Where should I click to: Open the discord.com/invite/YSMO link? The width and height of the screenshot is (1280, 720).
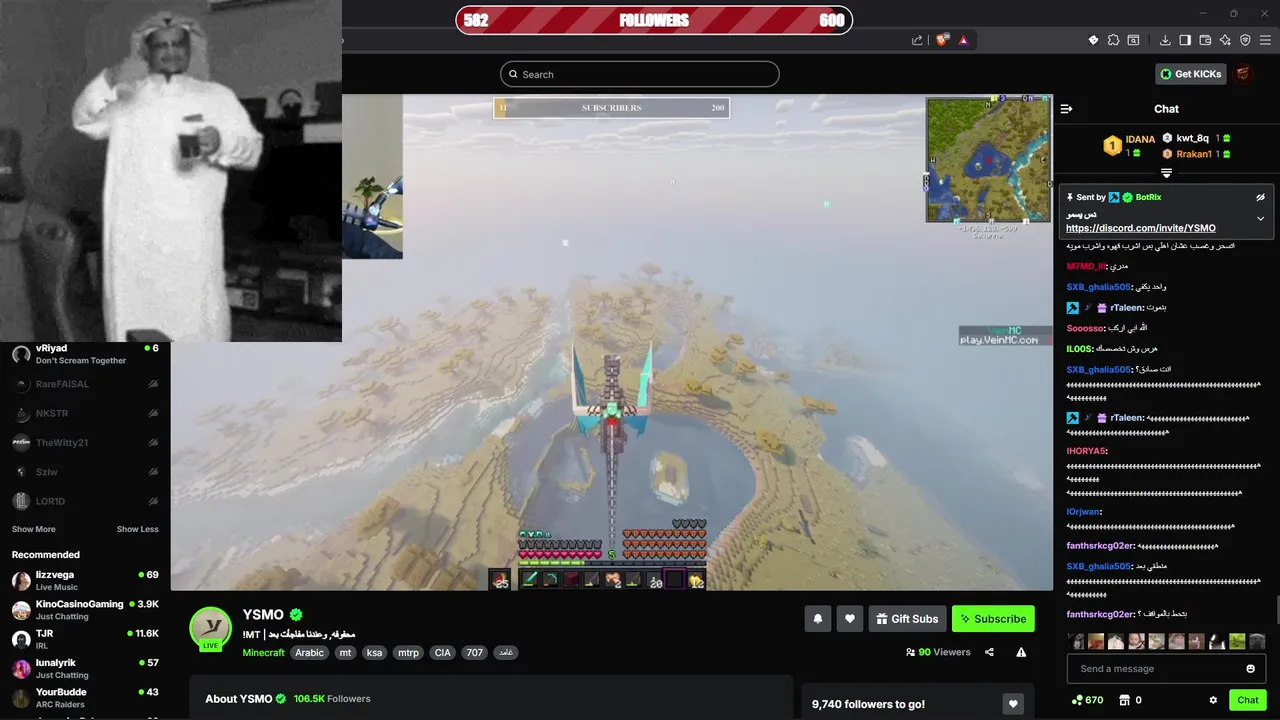coord(1141,228)
